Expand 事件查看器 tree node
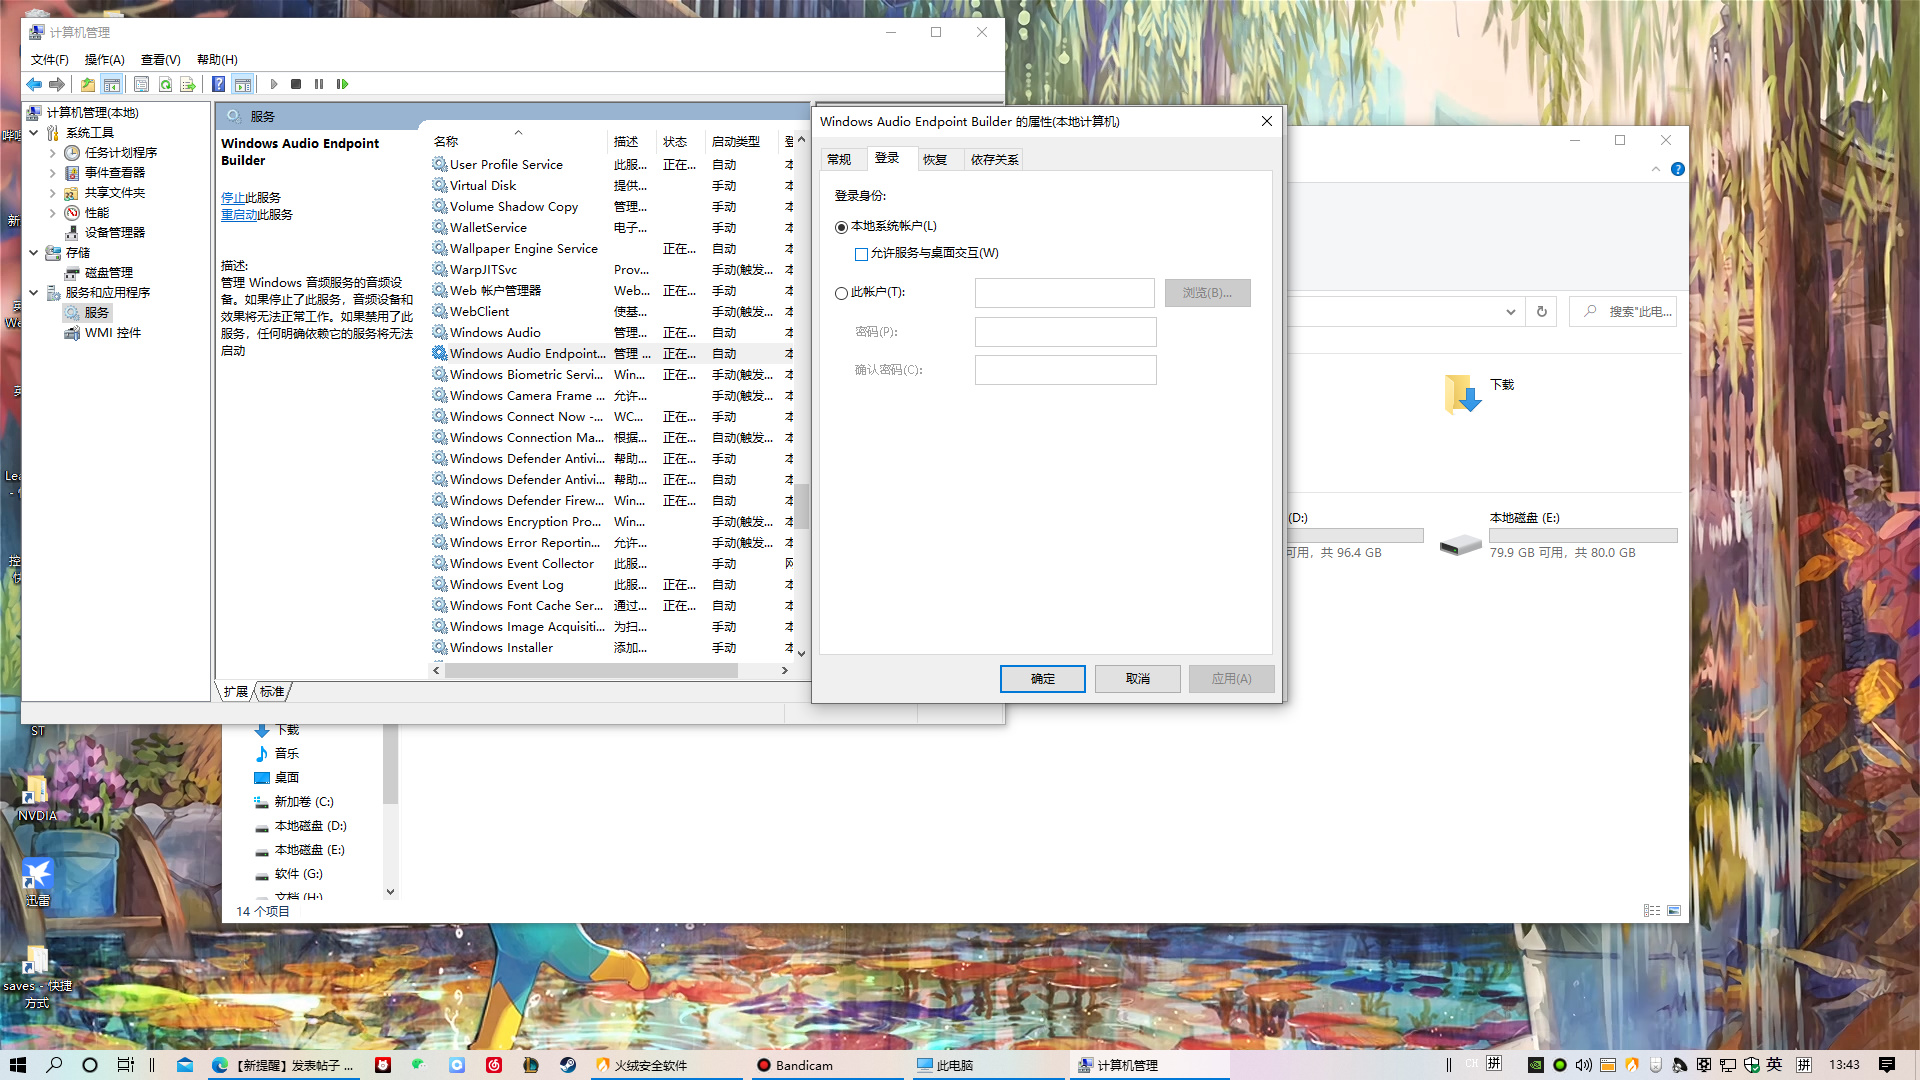This screenshot has width=1920, height=1080. (x=52, y=173)
